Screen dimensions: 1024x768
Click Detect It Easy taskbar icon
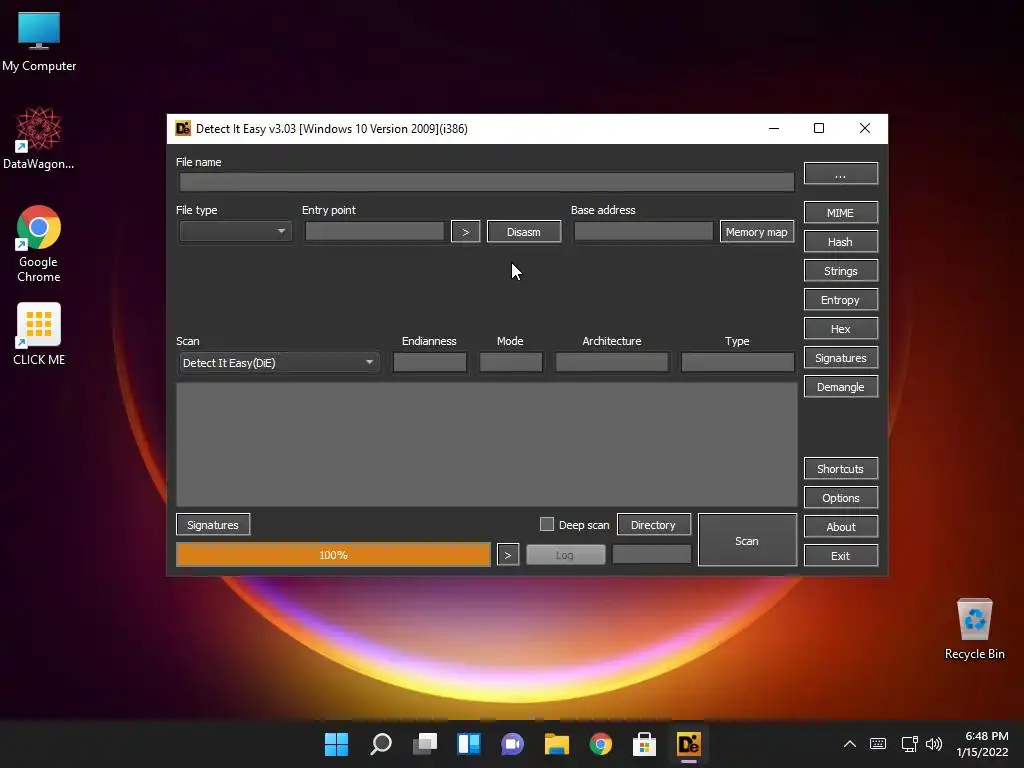click(x=689, y=744)
